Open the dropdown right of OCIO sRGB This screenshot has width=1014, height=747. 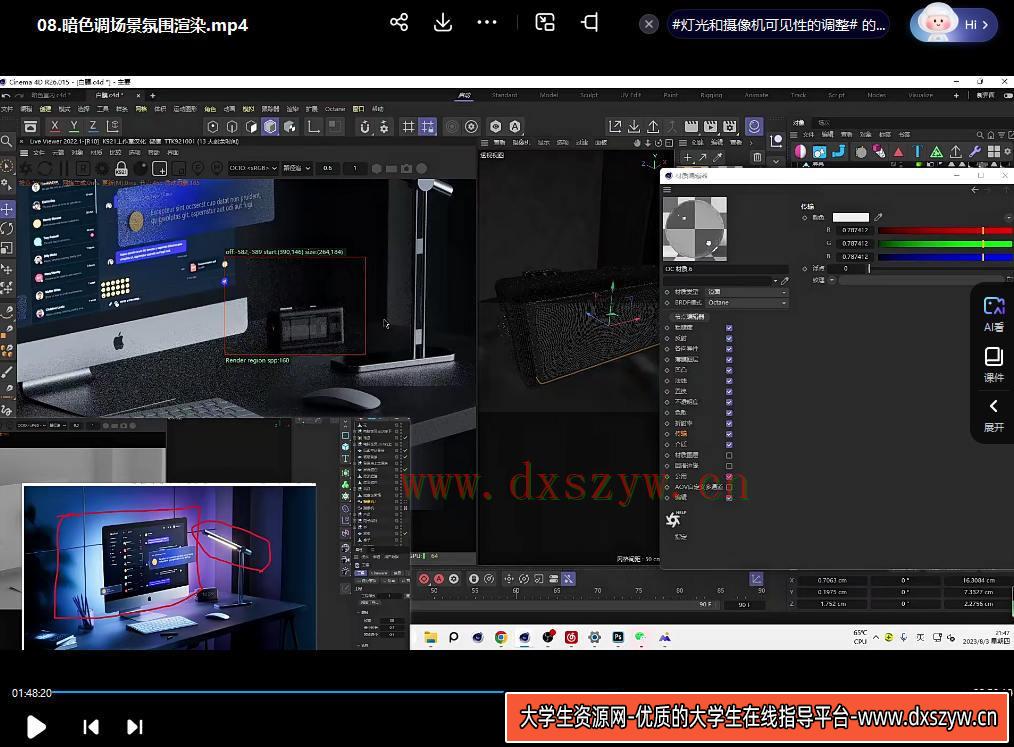coord(297,168)
